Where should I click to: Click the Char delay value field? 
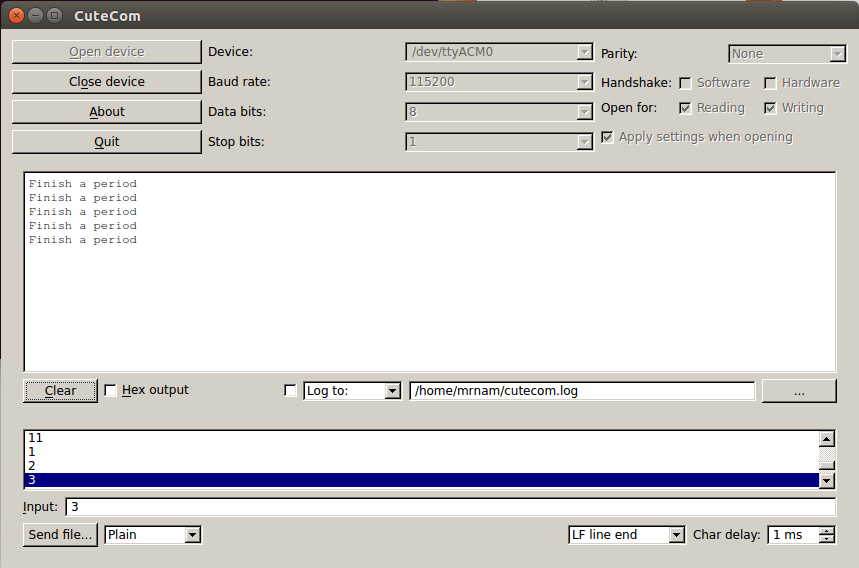(x=793, y=535)
